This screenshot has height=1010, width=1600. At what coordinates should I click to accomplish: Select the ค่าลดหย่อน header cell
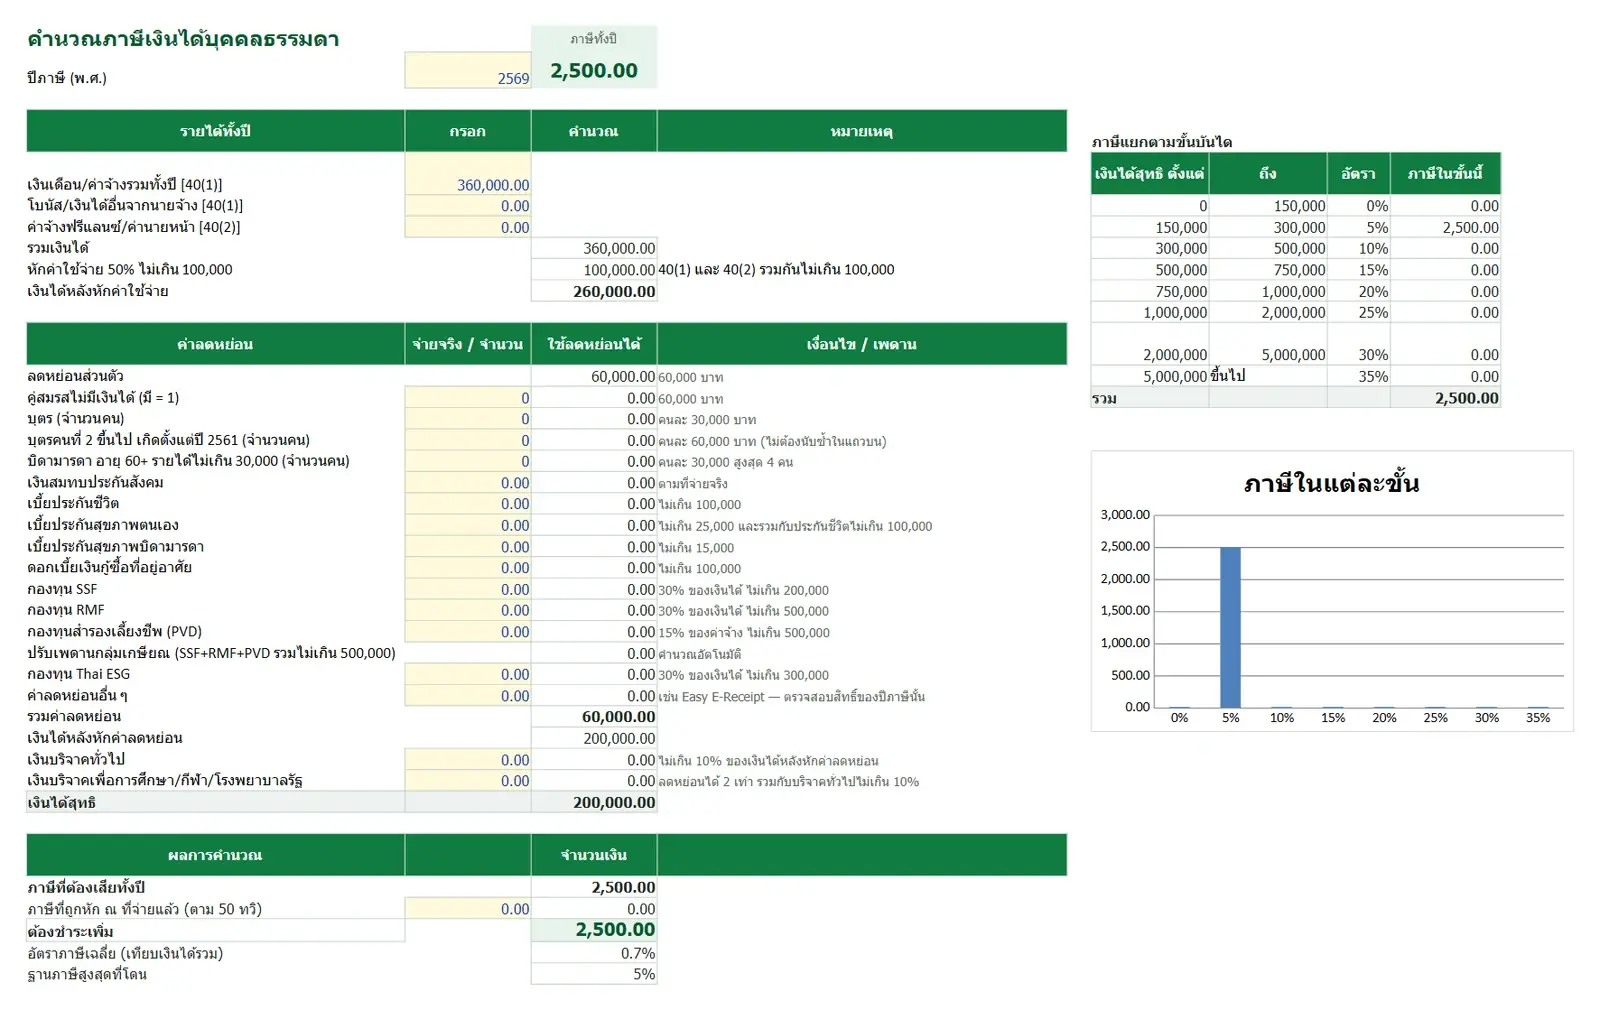(215, 344)
